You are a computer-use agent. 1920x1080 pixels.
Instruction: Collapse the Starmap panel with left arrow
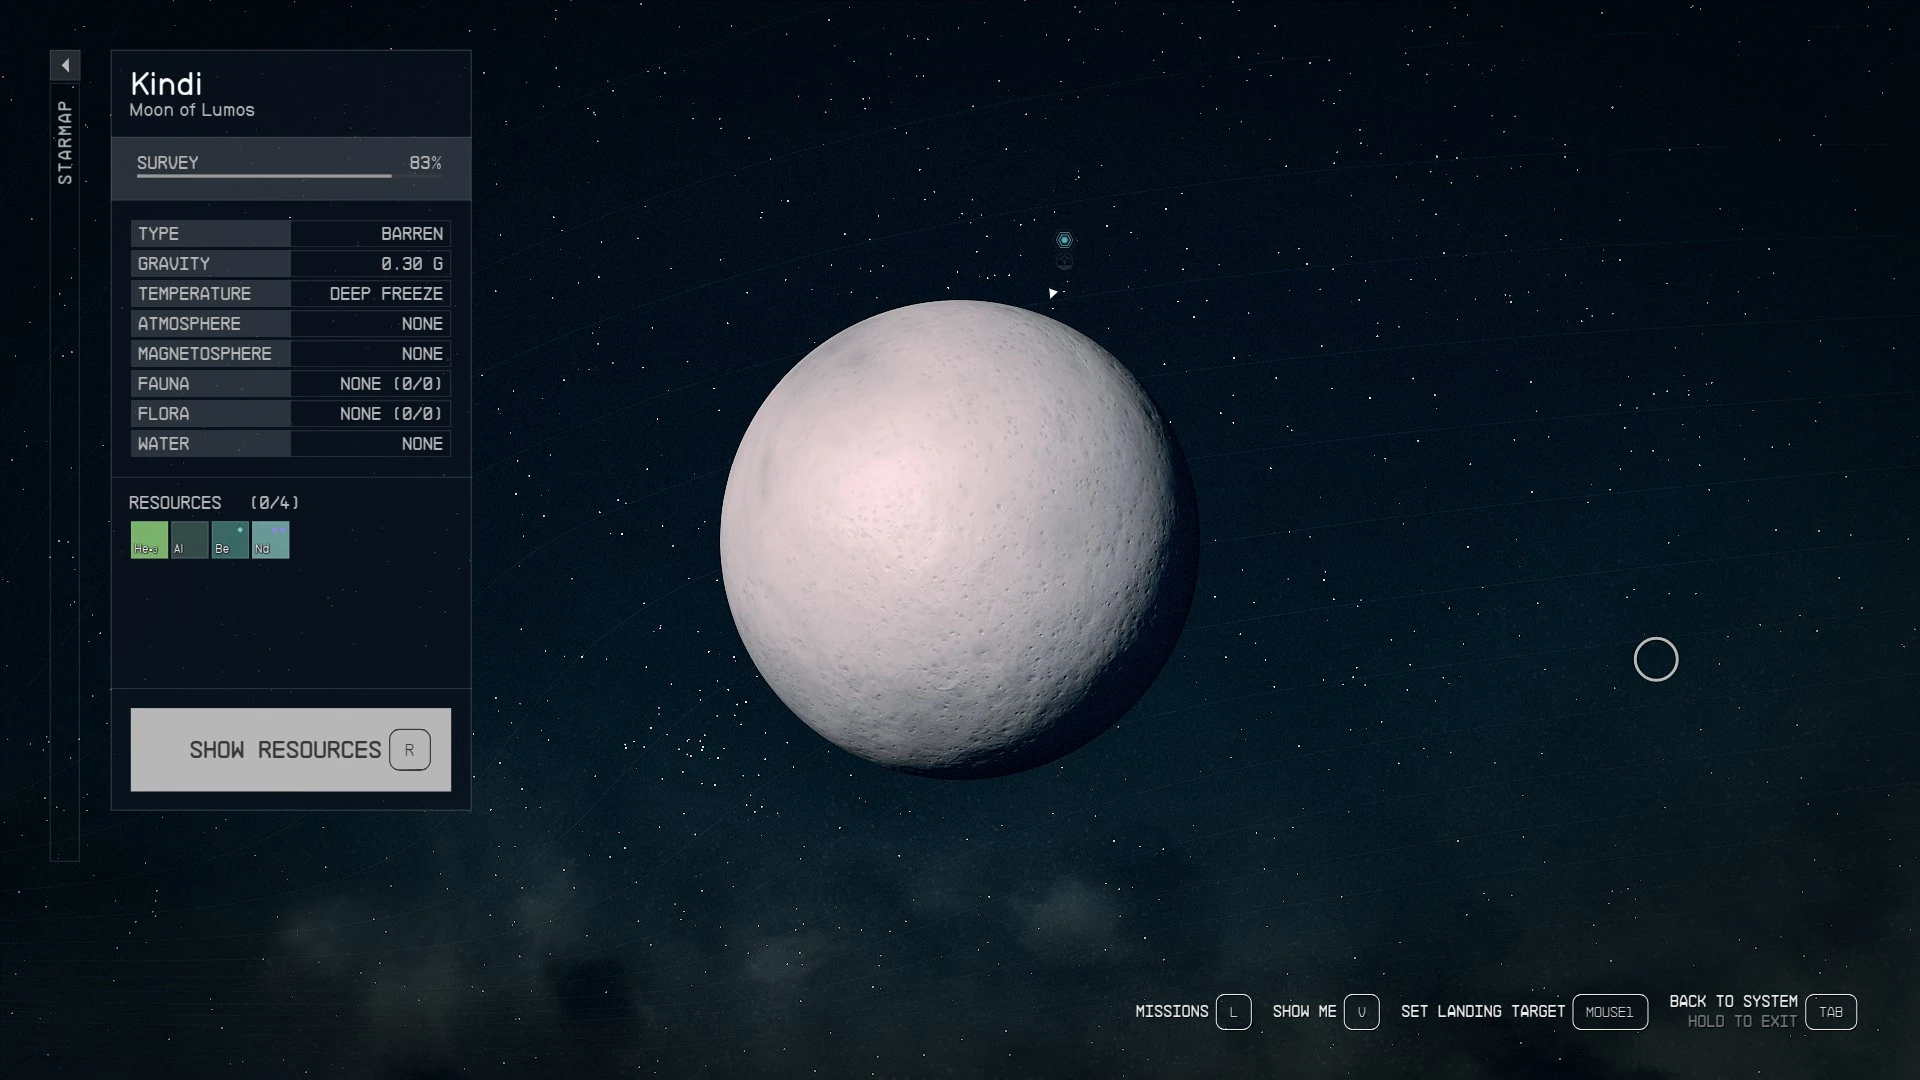pyautogui.click(x=65, y=66)
